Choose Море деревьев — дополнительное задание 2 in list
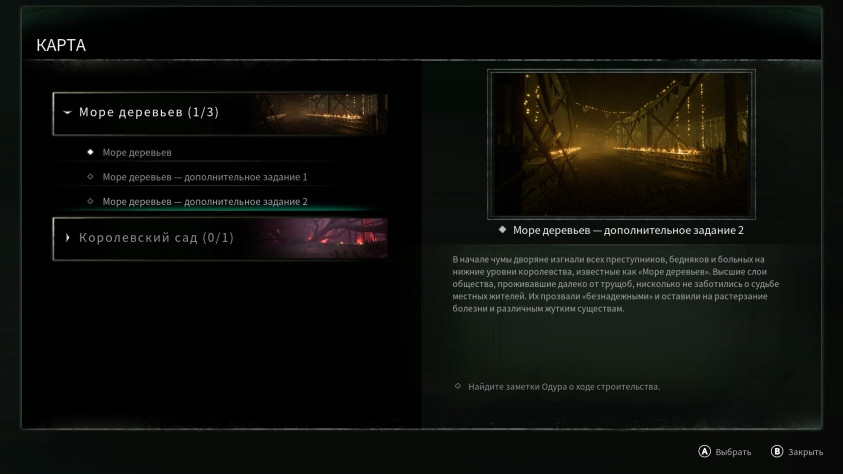The height and width of the screenshot is (474, 843). [205, 201]
